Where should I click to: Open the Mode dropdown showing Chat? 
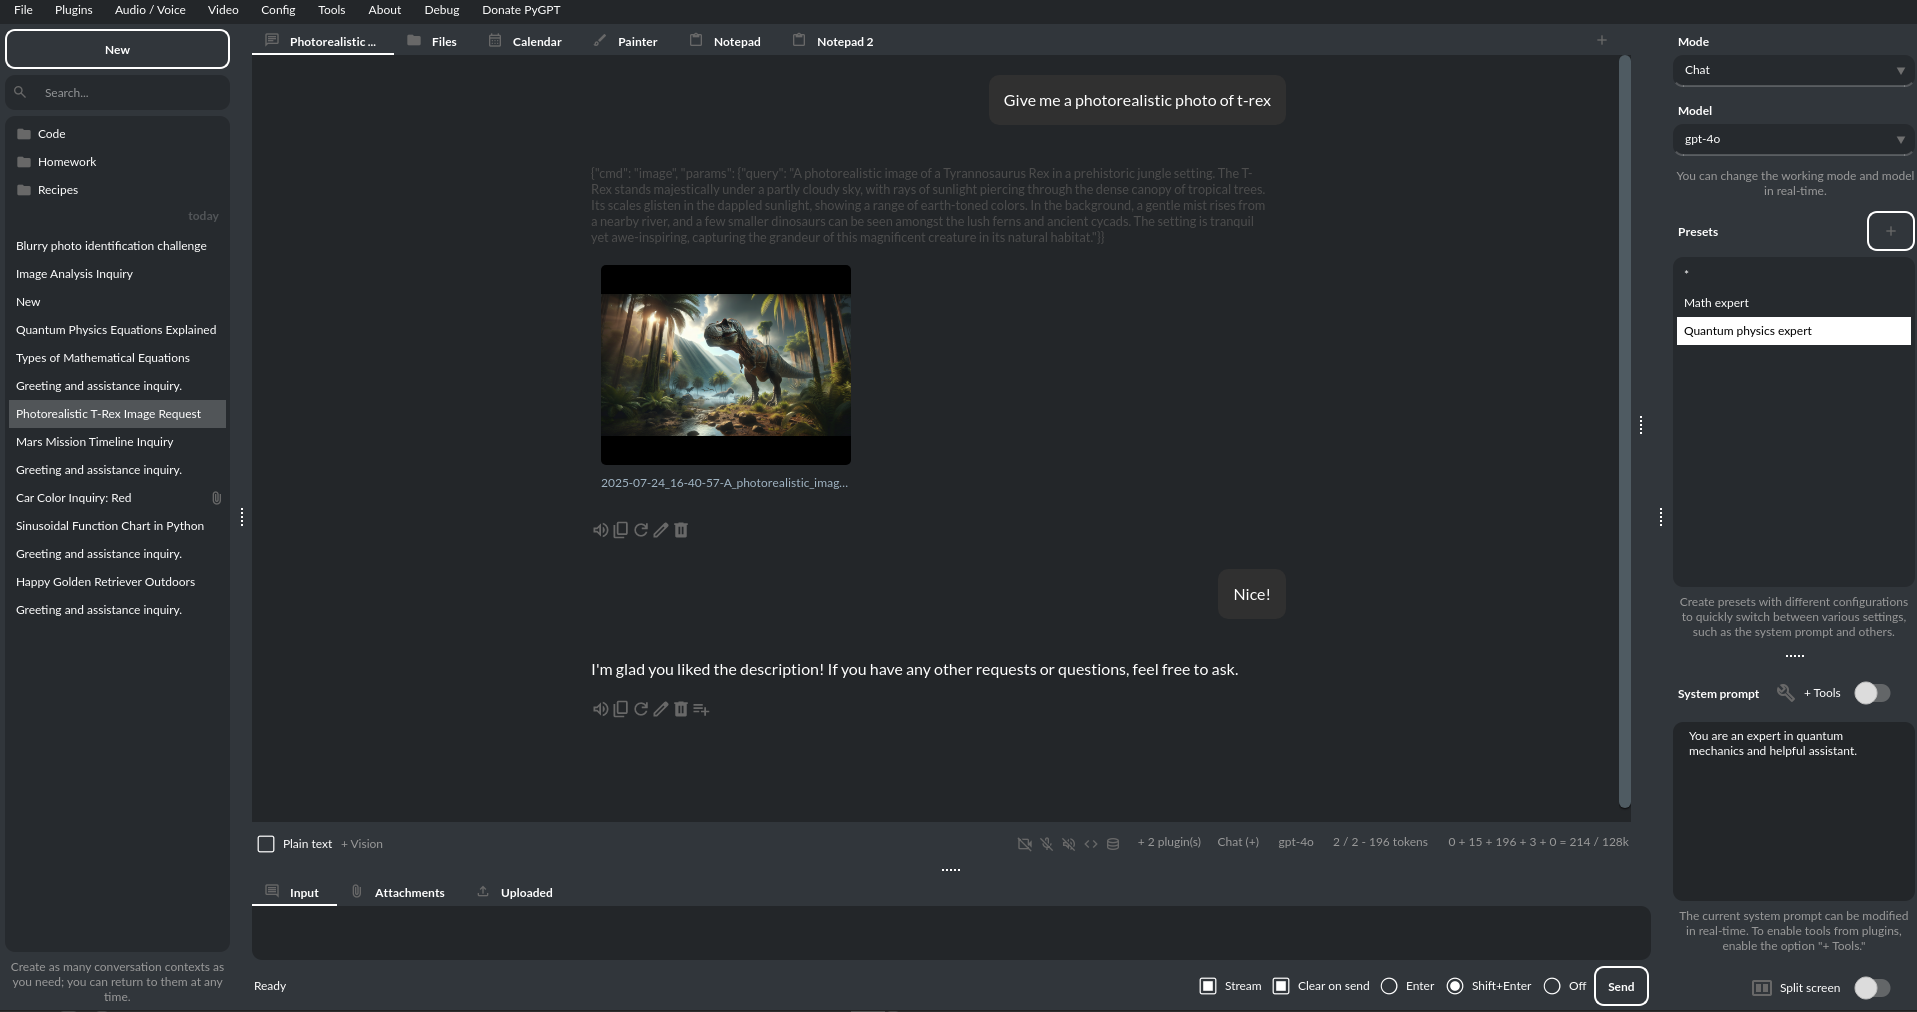tap(1792, 70)
